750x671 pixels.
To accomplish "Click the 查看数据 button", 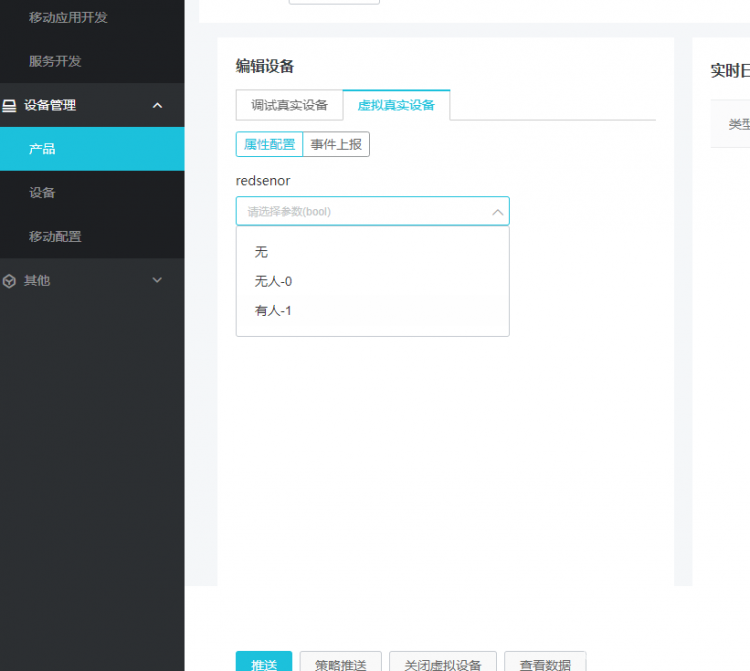I will click(x=545, y=662).
